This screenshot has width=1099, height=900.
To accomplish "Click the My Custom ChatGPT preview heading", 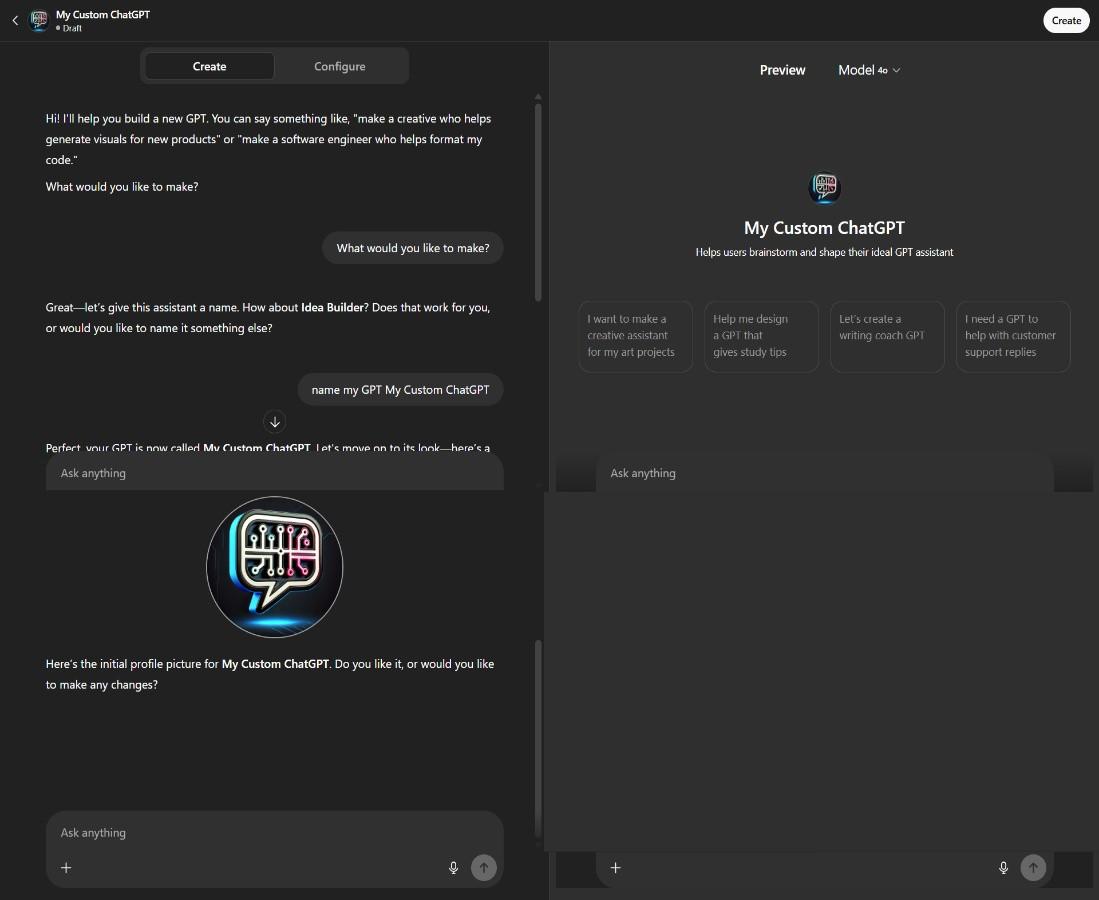I will coord(824,228).
